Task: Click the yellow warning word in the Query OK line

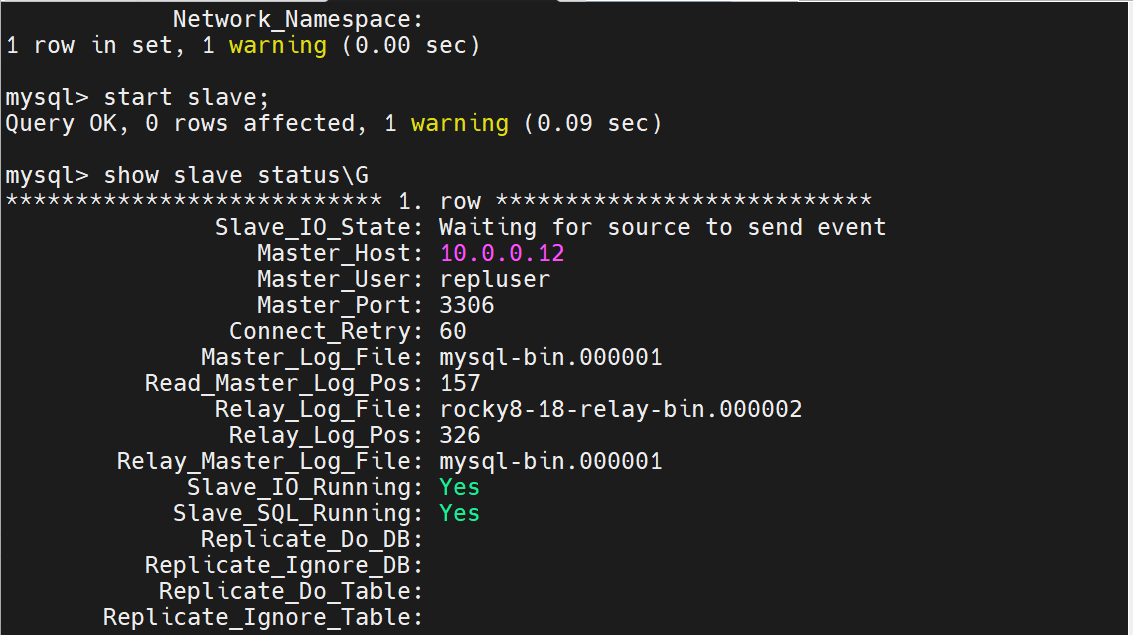Action: click(460, 124)
